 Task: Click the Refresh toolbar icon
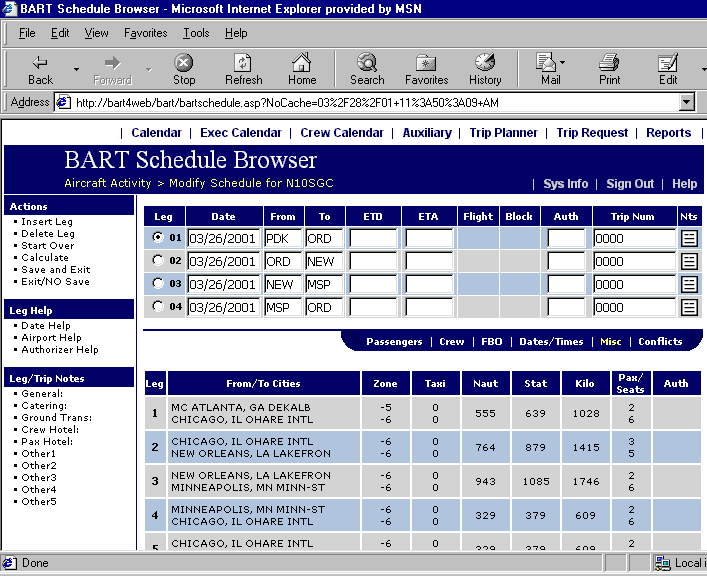(243, 69)
